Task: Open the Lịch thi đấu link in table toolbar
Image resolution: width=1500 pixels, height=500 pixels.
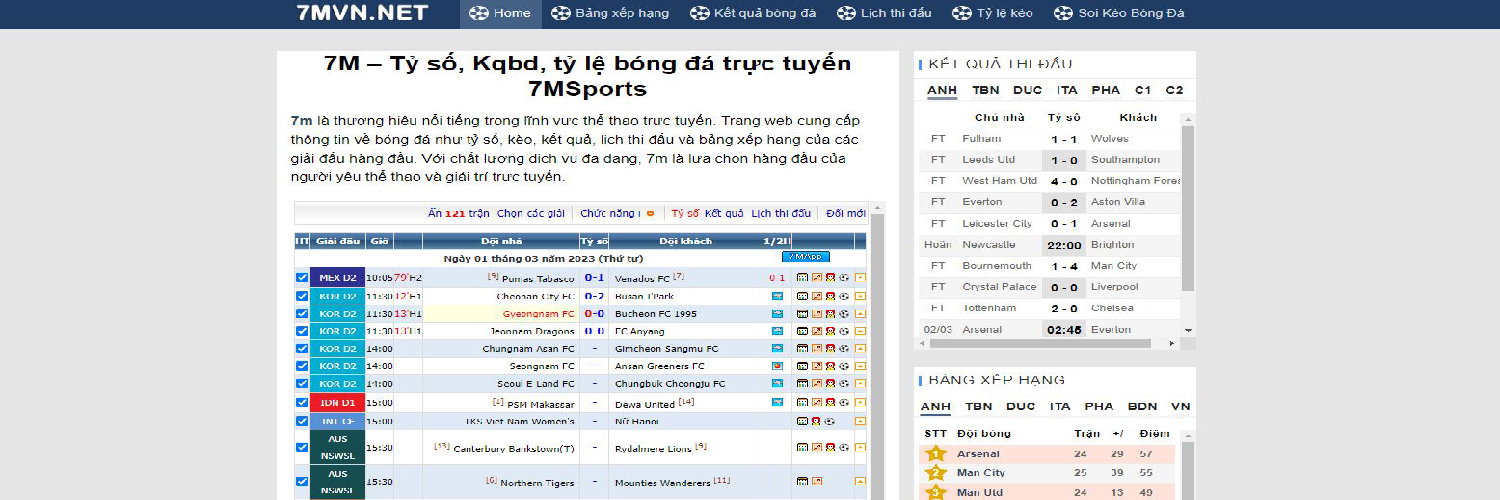Action: point(780,213)
